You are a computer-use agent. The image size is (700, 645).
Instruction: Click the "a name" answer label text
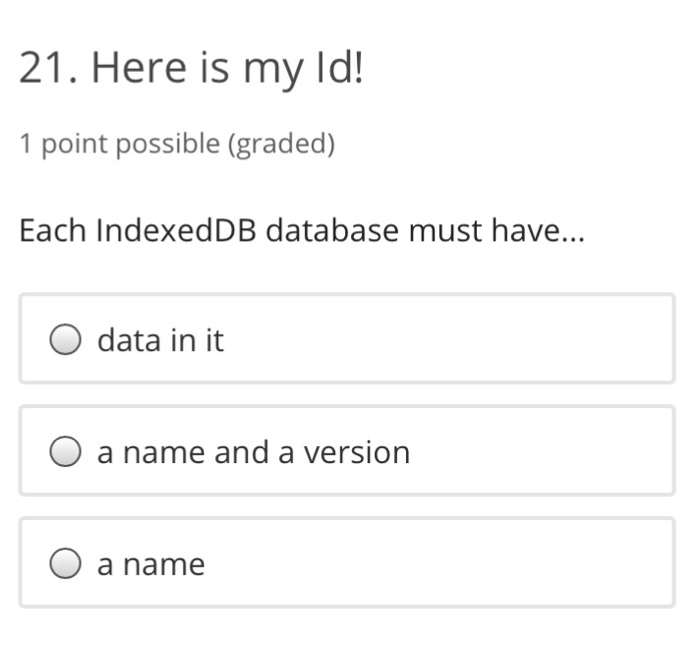pos(150,565)
